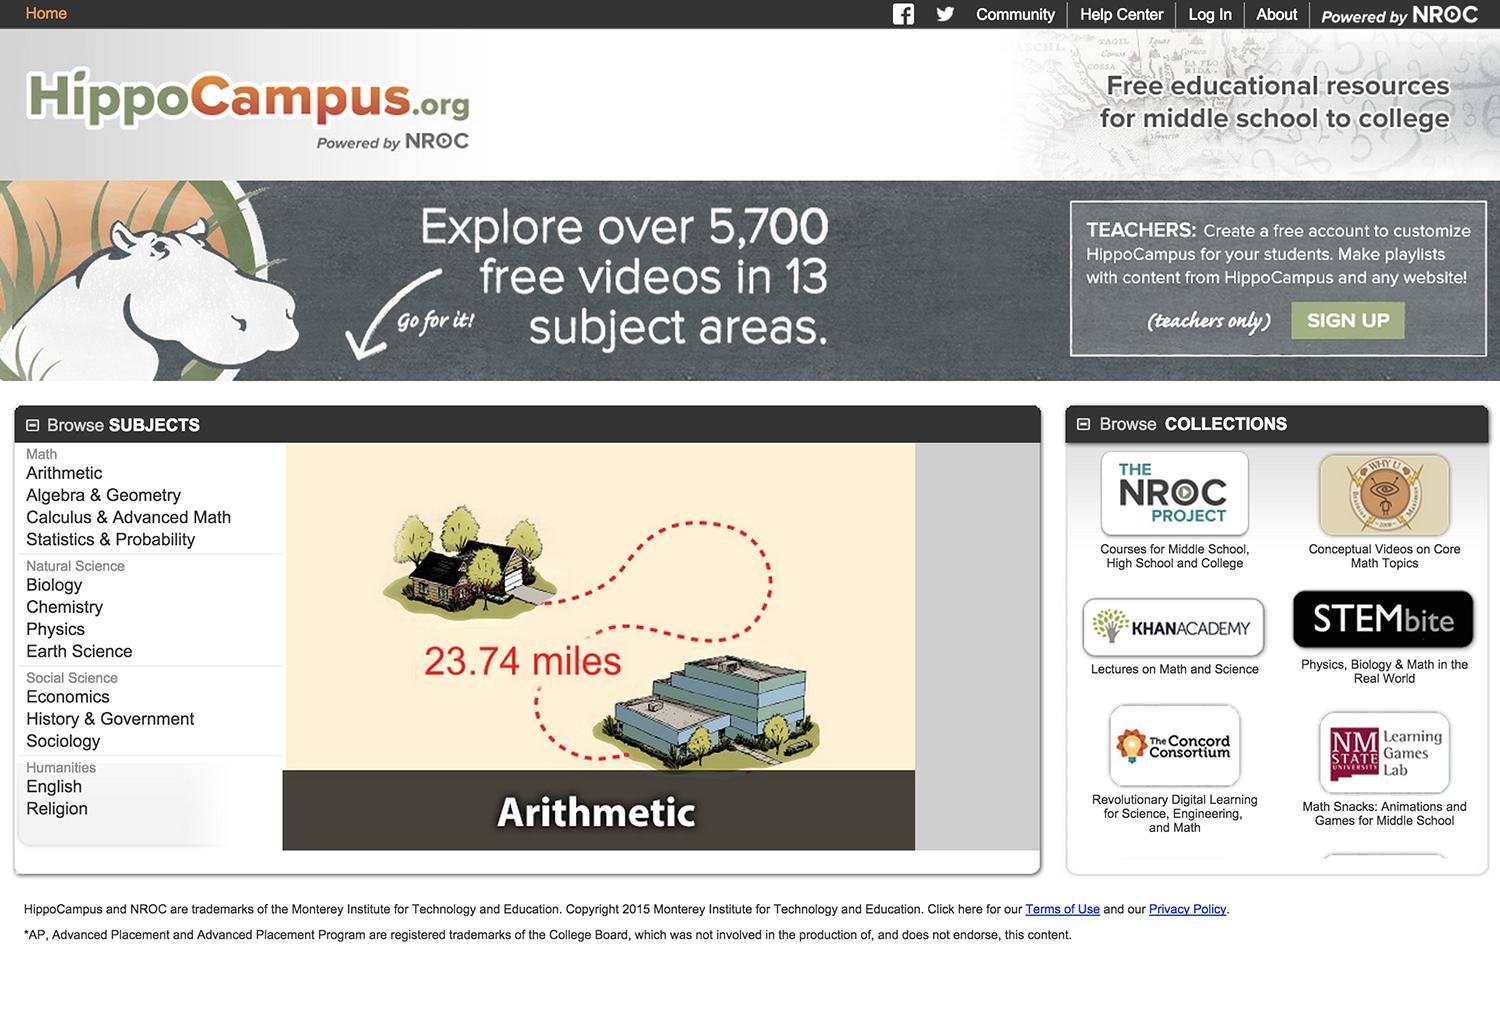Open the Privacy Policy link

coord(1187,909)
